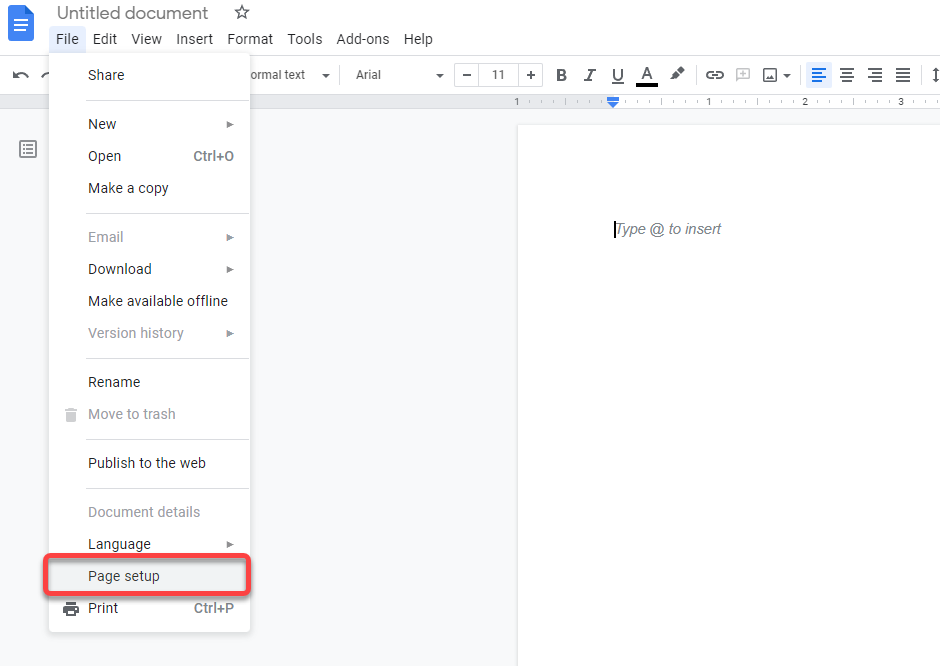Click the font size field
This screenshot has height=666, width=940.
[x=498, y=75]
